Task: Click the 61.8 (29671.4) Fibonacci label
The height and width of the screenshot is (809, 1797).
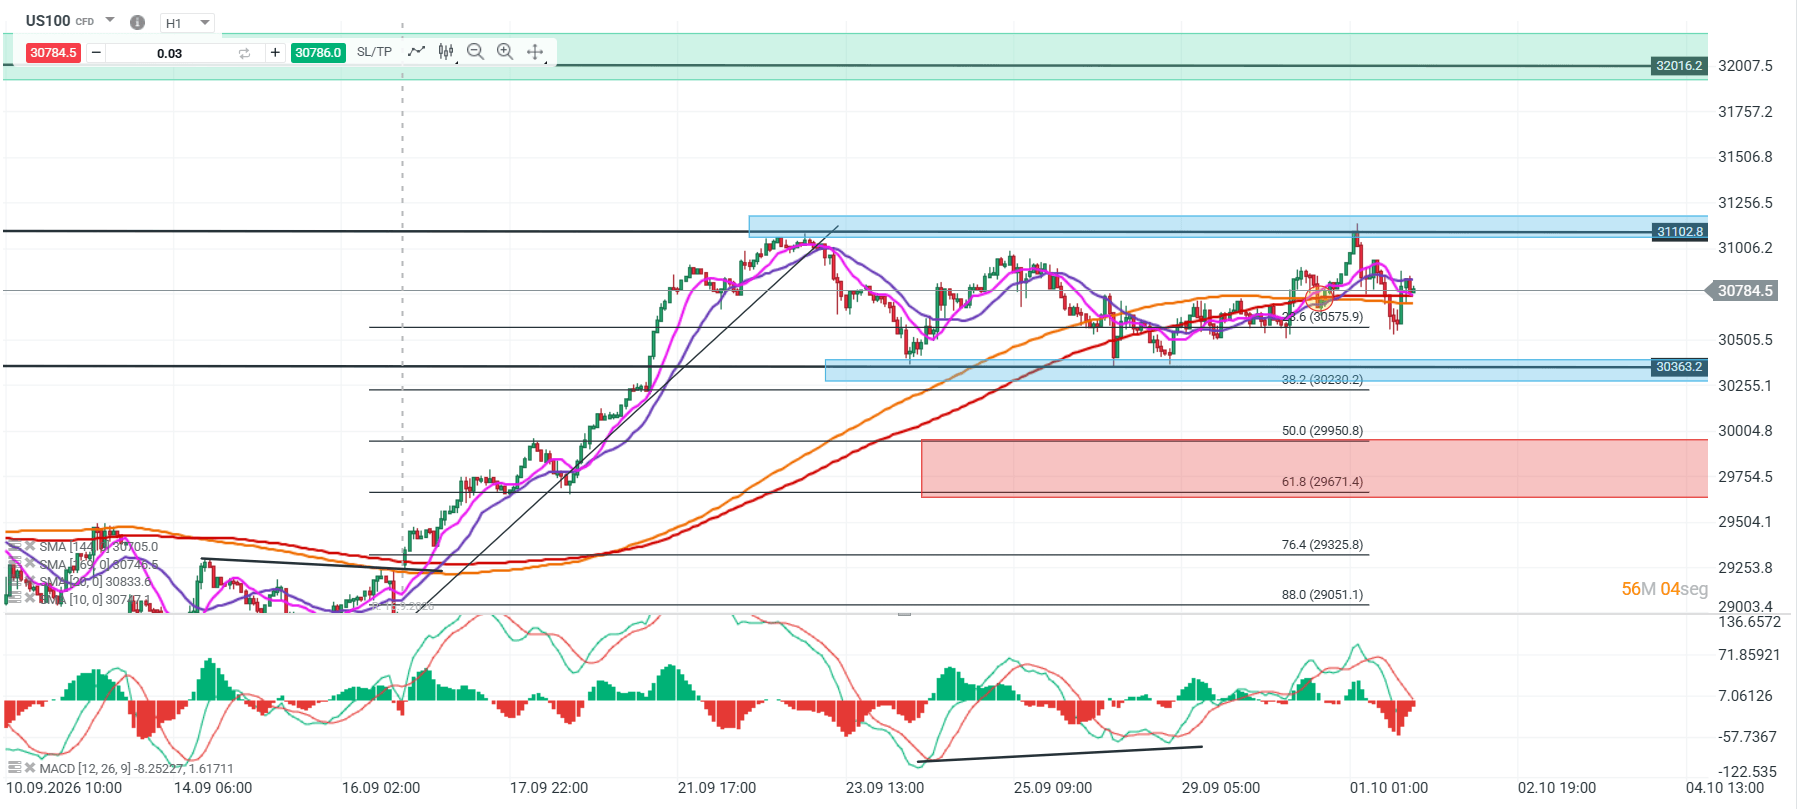Action: [1322, 482]
